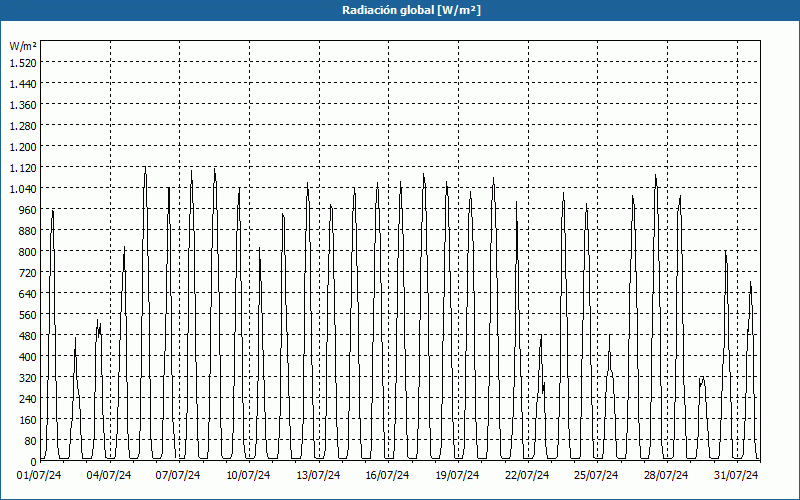Select the 240 y-axis value

coord(28,399)
